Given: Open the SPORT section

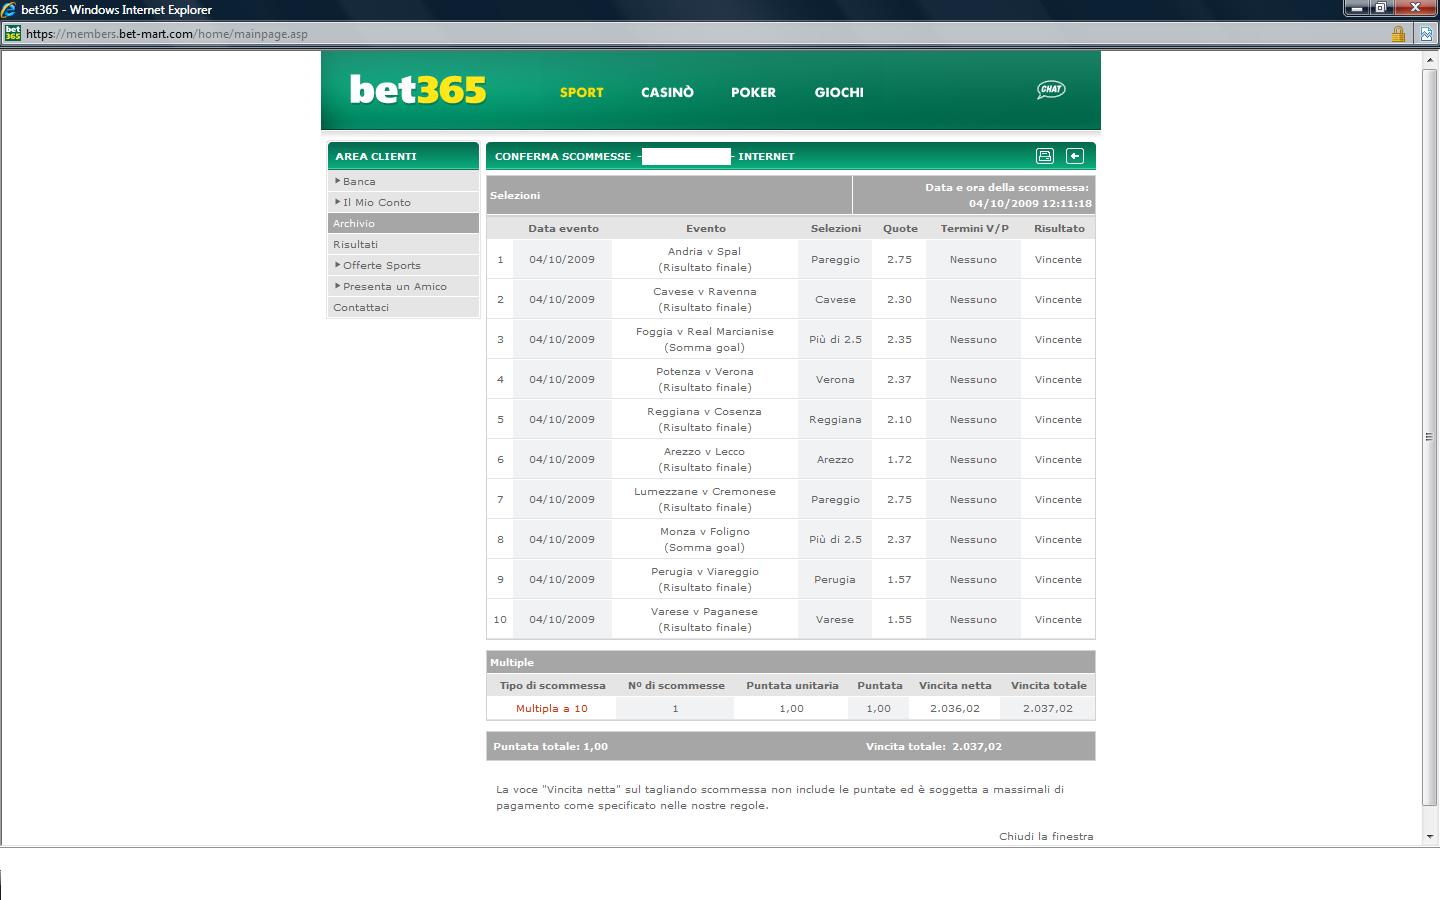Looking at the screenshot, I should pos(582,92).
